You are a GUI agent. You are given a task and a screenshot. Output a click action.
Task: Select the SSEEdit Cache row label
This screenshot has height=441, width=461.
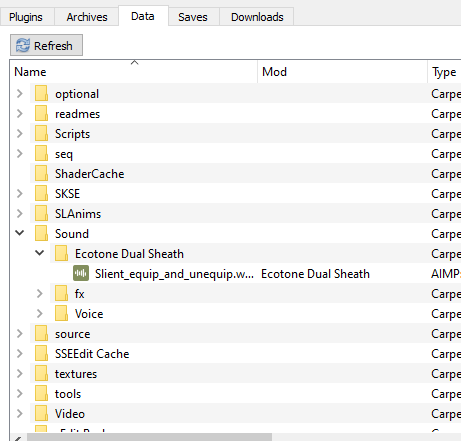pos(92,354)
